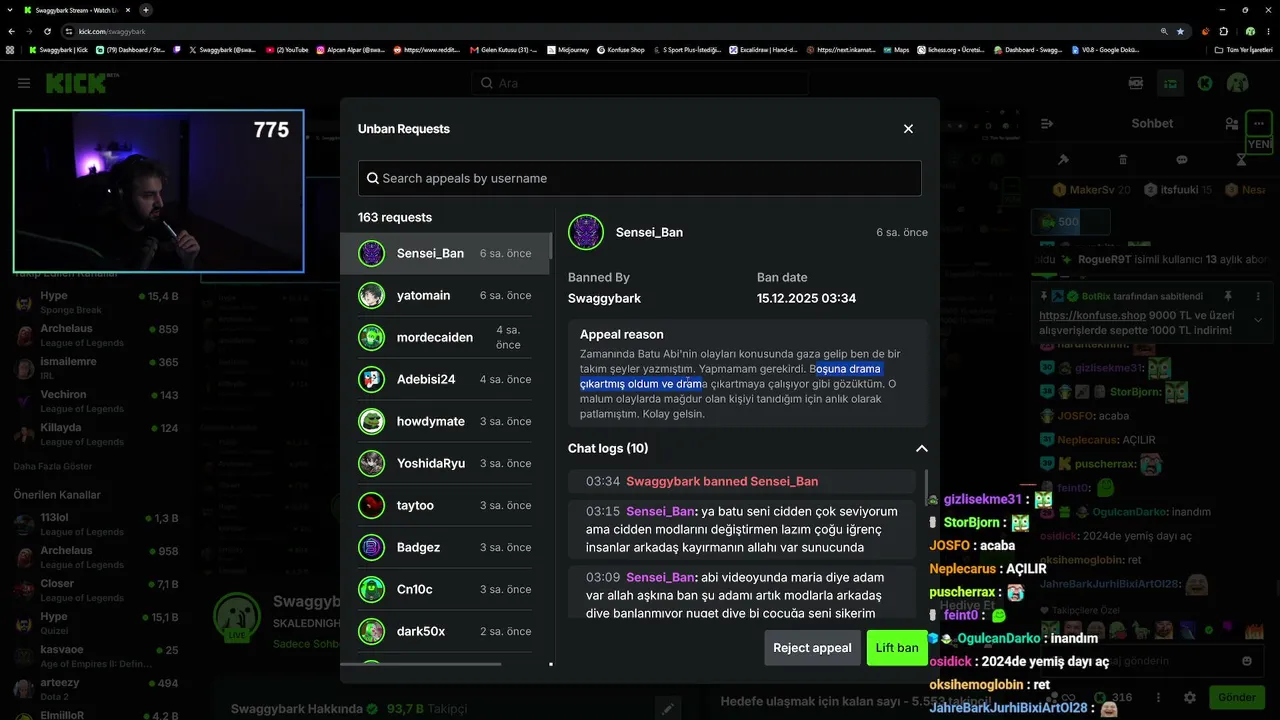Open taytoo's unban request
Viewport: 1280px width, 720px height.
[445, 506]
